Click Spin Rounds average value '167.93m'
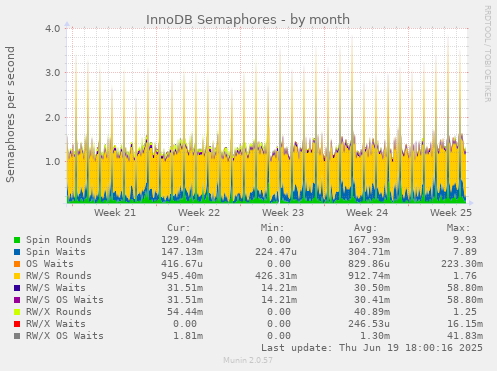The image size is (497, 371). click(x=369, y=240)
